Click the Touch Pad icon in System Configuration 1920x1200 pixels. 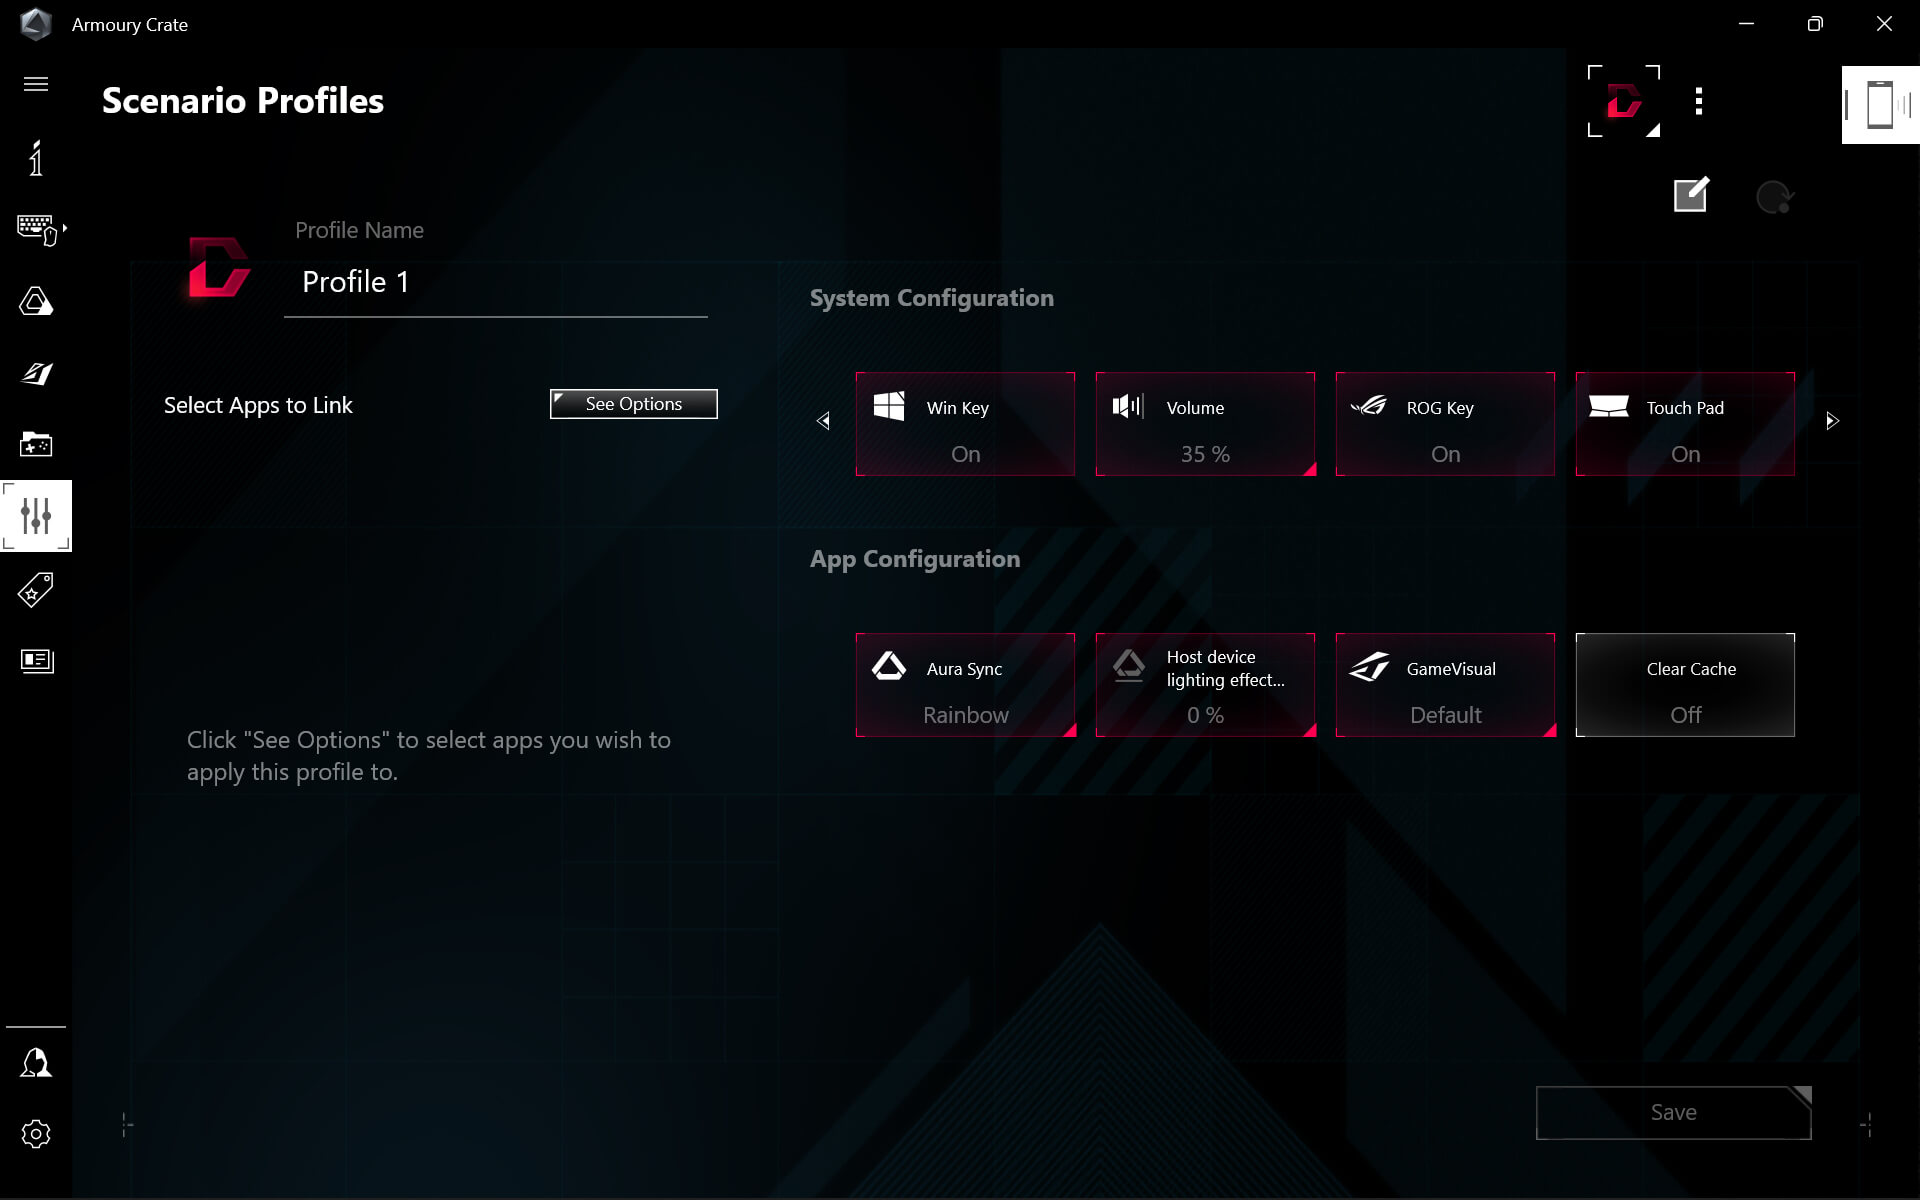1608,405
